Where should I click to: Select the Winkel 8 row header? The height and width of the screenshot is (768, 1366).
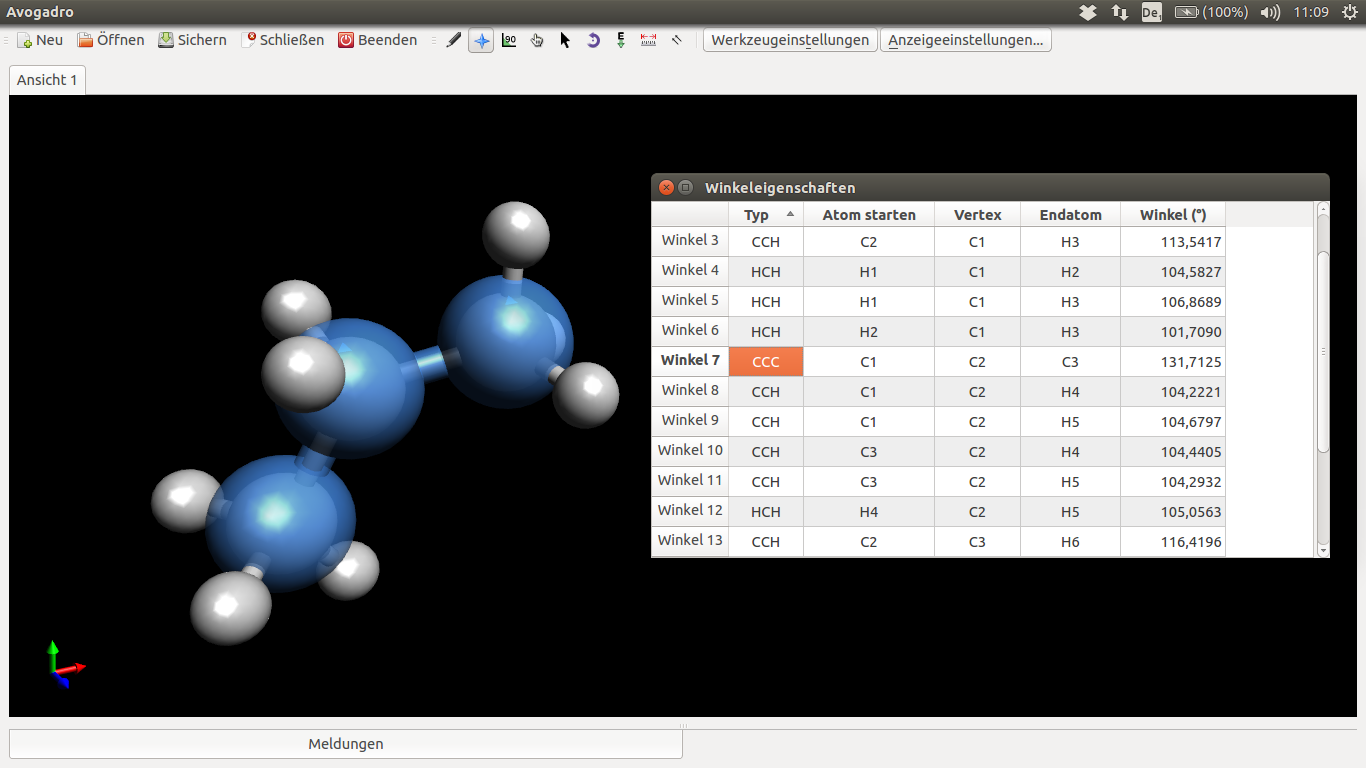[690, 391]
